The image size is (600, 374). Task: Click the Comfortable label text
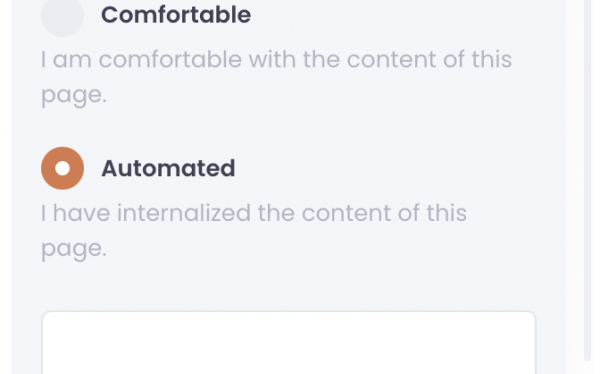click(176, 15)
